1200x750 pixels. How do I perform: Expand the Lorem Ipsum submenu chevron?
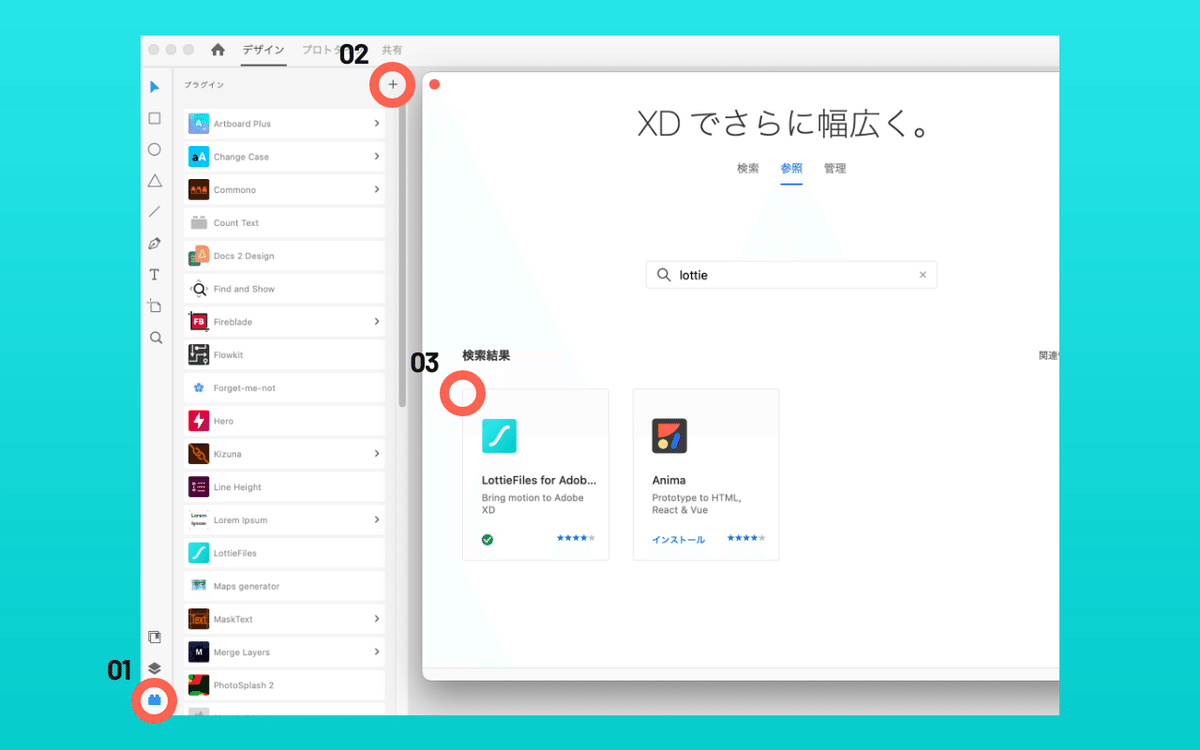coord(377,520)
